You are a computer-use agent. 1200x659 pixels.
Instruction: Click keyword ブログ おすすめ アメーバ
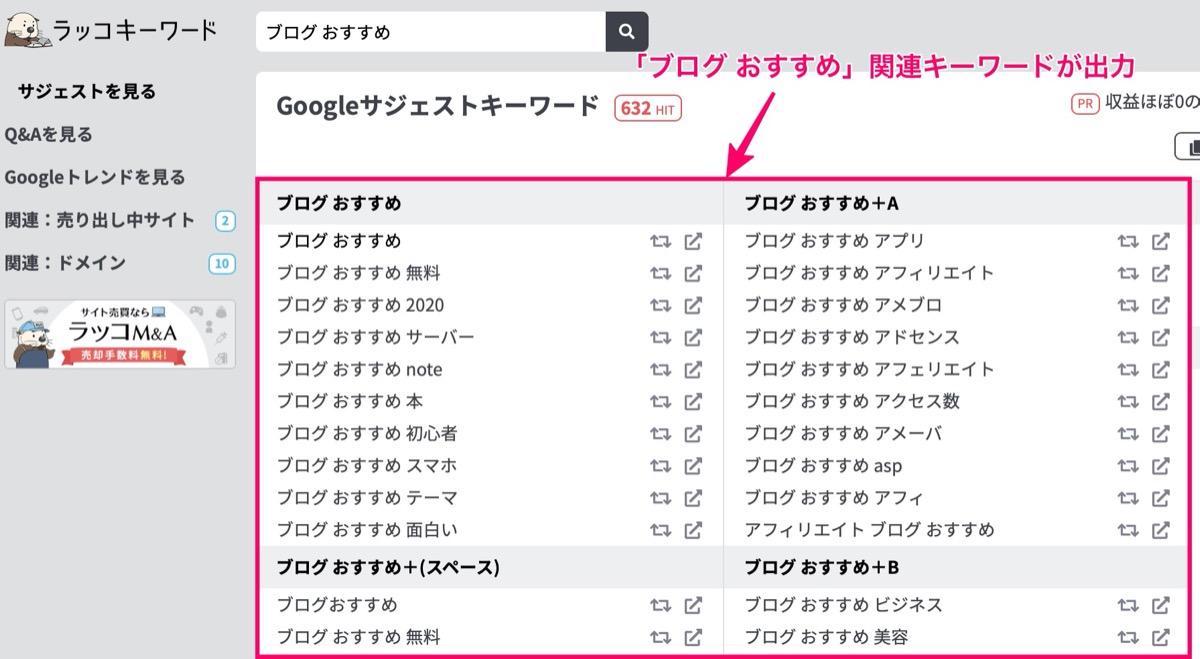843,433
